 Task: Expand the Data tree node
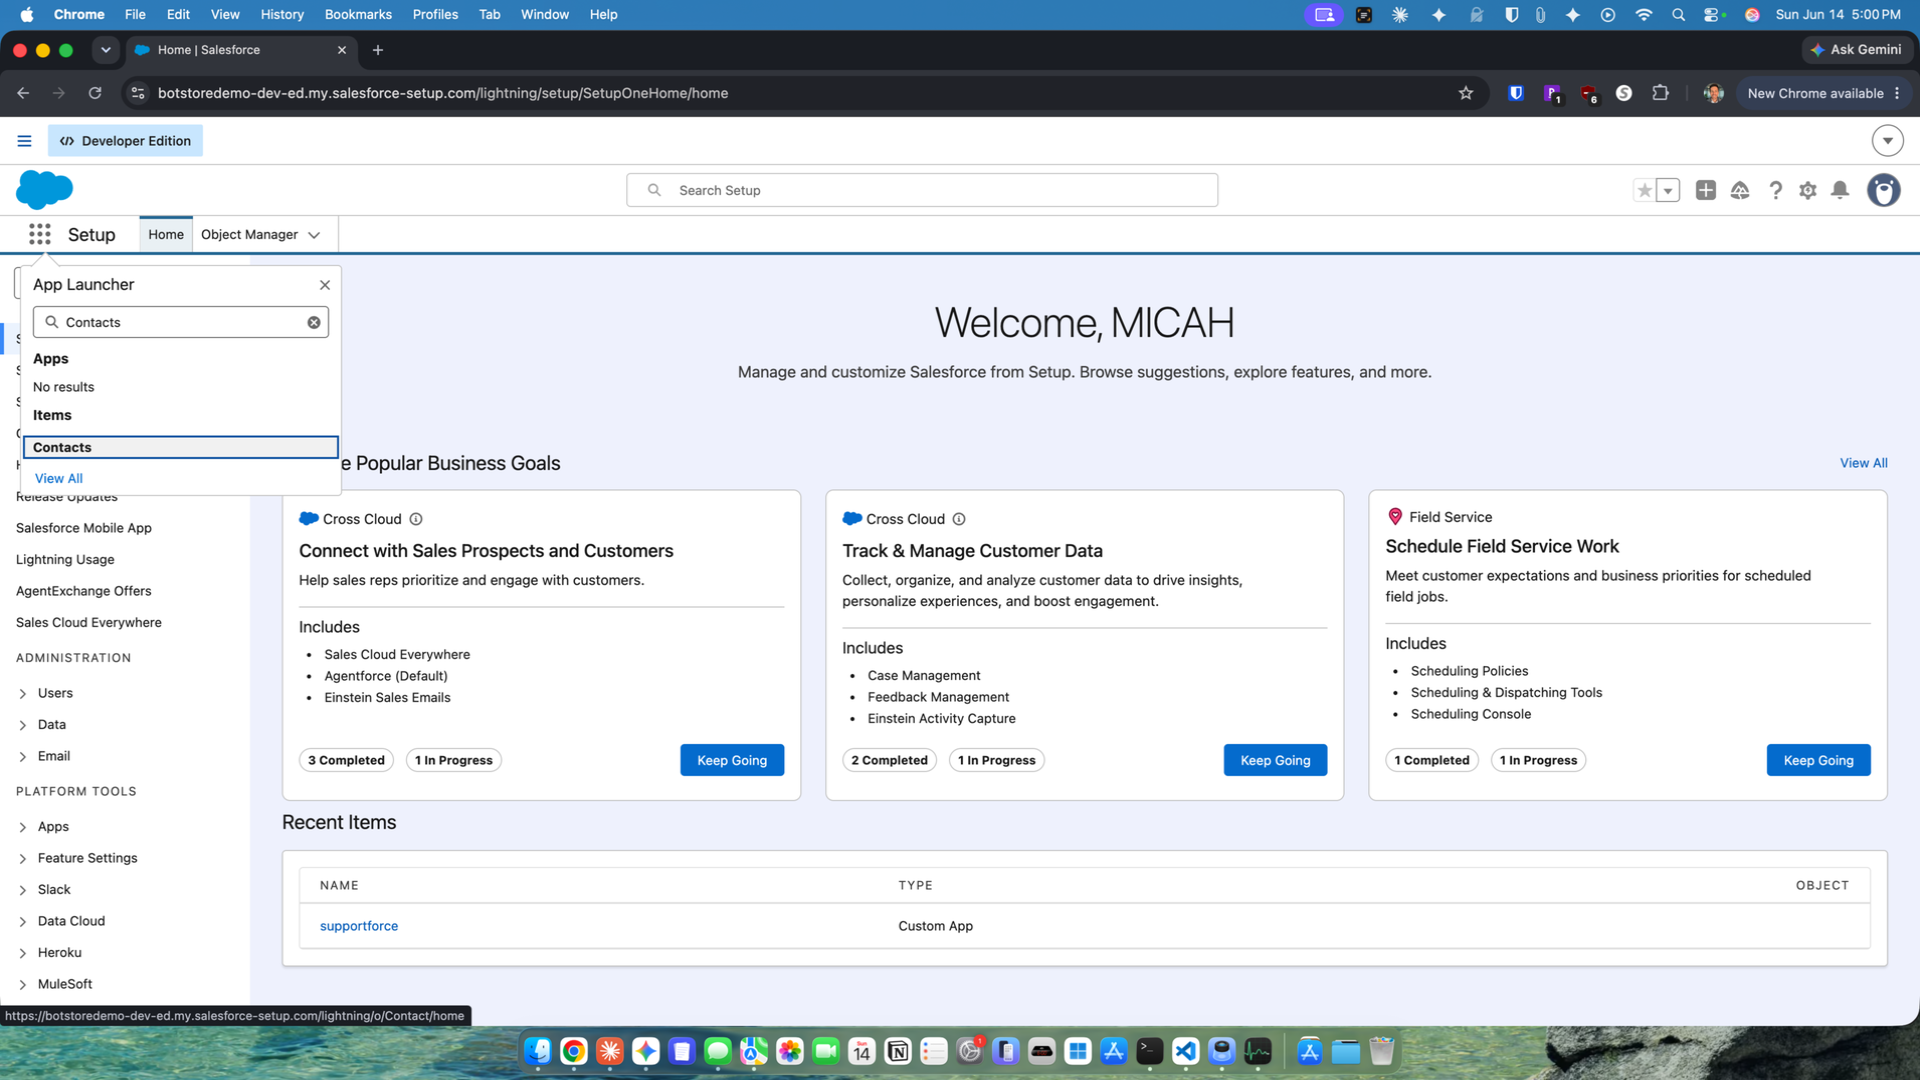23,725
